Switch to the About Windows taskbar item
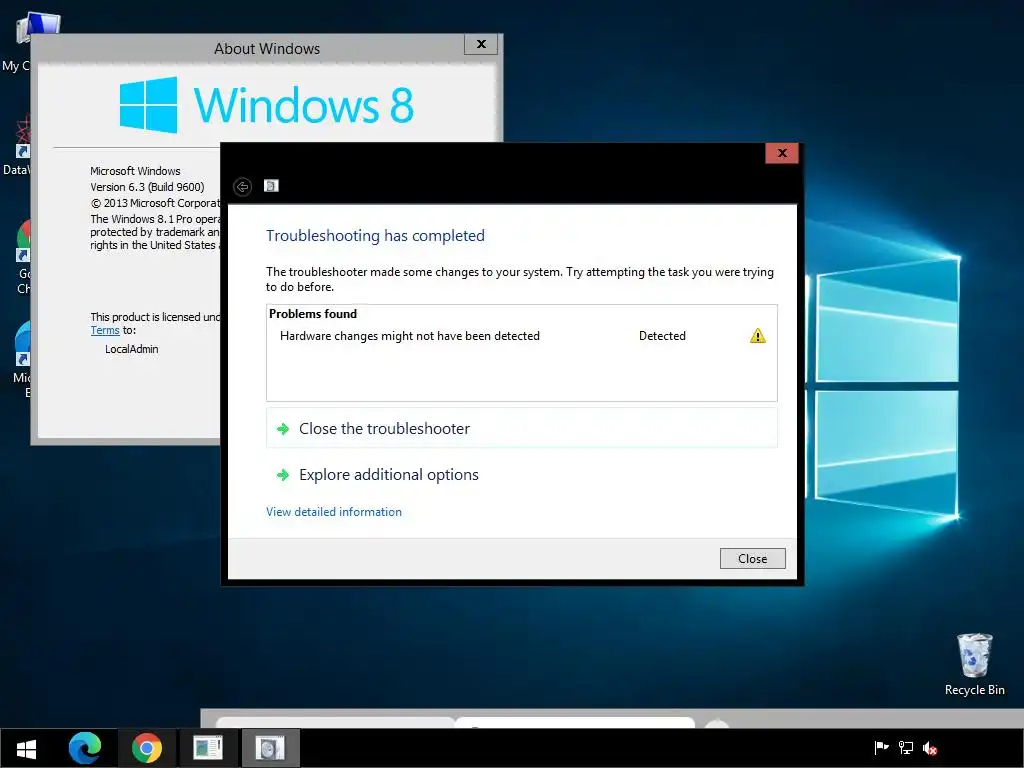 click(208, 748)
